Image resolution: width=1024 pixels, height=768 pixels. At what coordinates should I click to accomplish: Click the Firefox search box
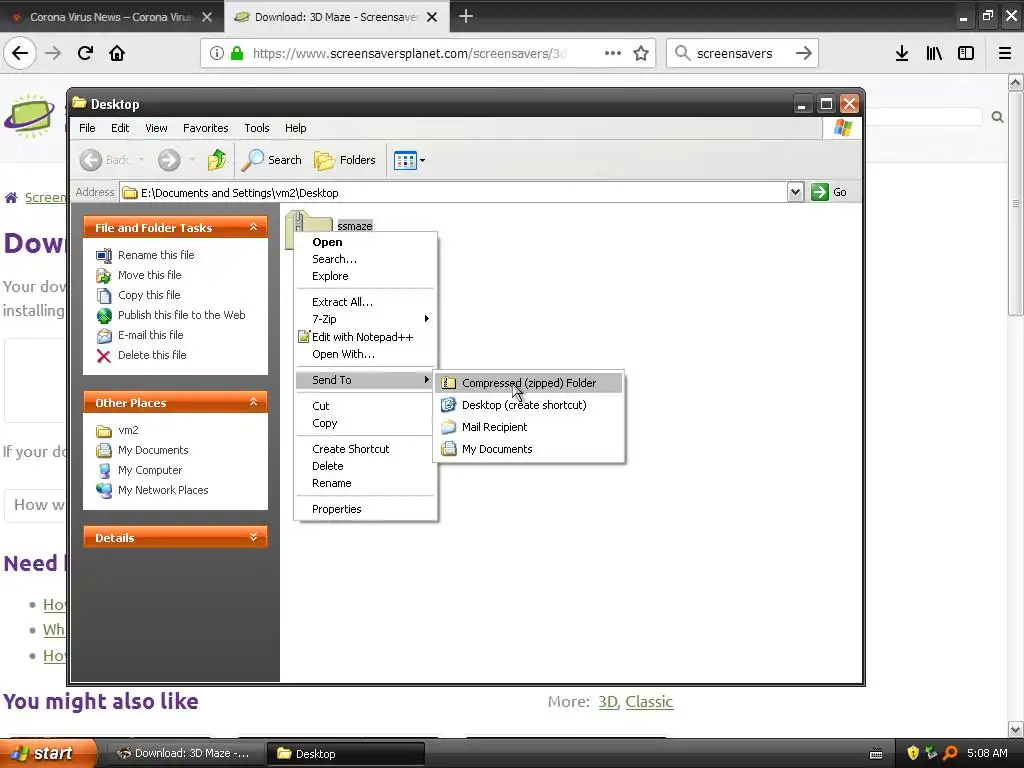coord(743,53)
